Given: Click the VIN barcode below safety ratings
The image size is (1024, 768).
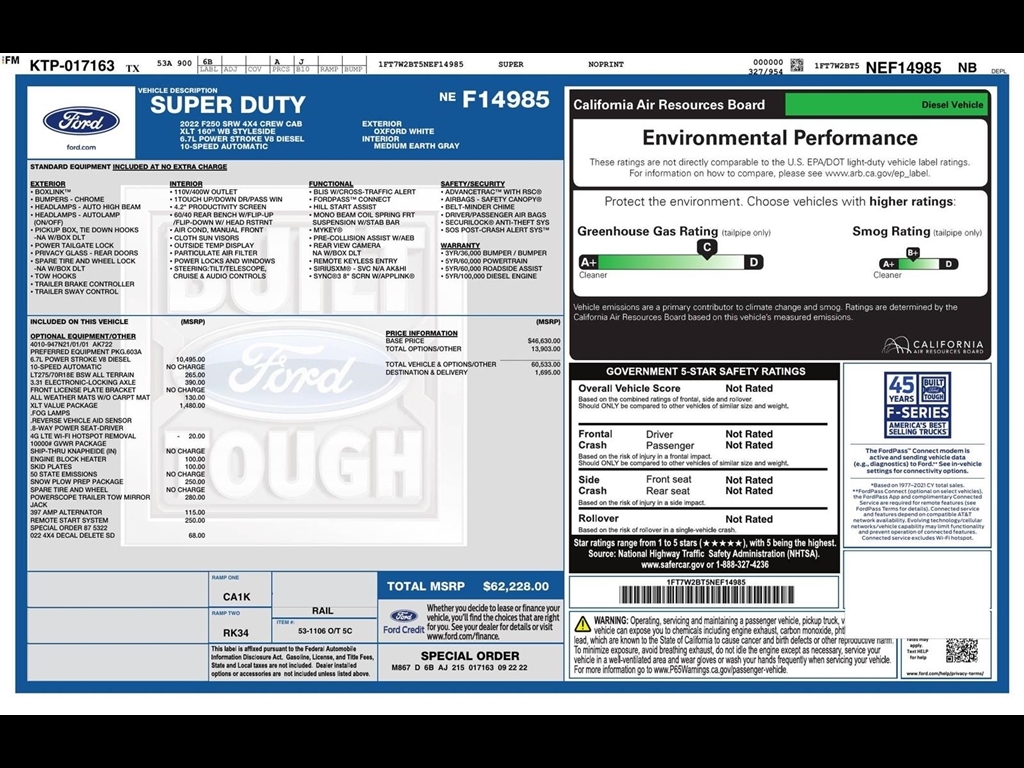Looking at the screenshot, I should tap(705, 595).
